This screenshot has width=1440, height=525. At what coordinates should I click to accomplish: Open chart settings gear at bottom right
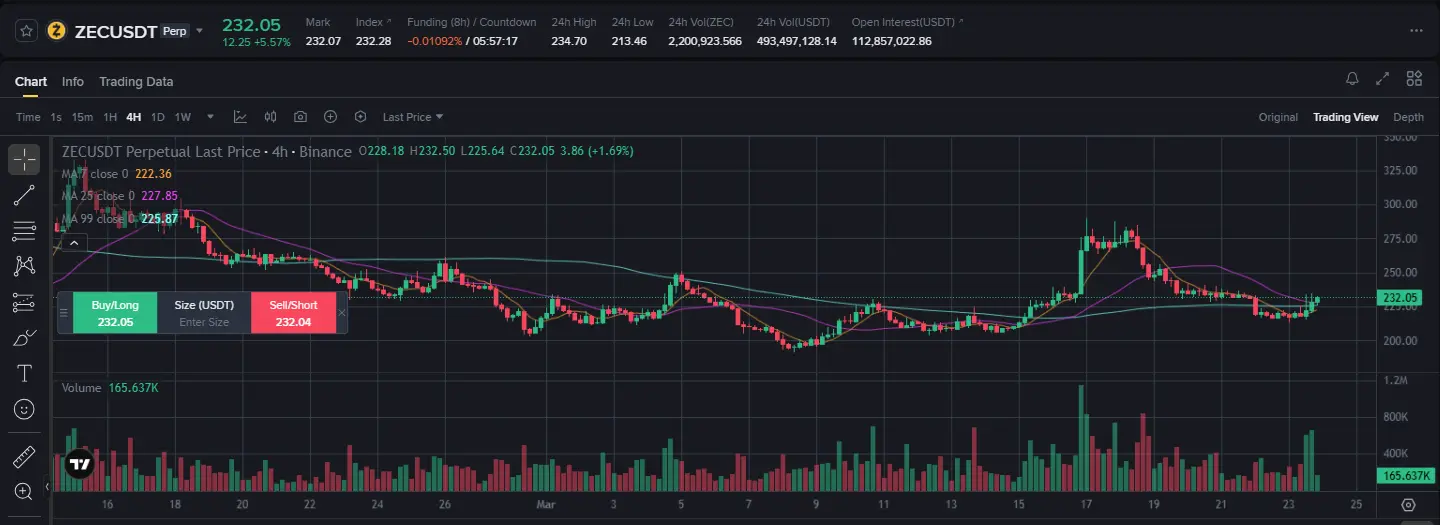1408,505
